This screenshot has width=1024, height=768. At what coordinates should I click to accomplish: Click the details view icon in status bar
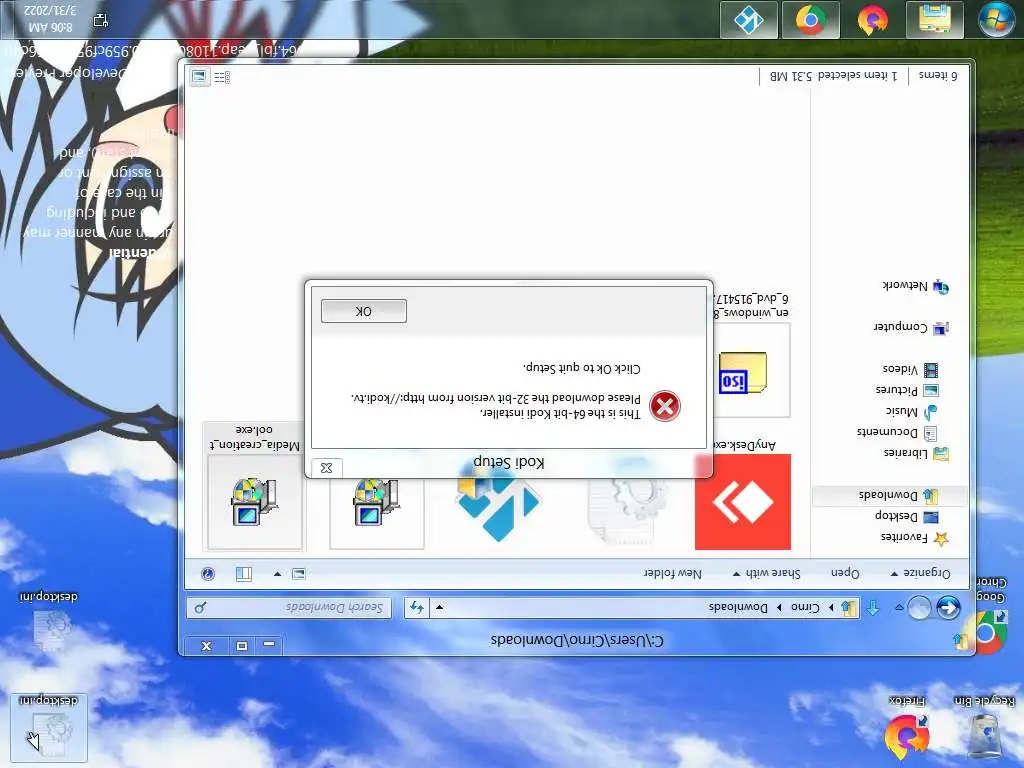pos(222,77)
